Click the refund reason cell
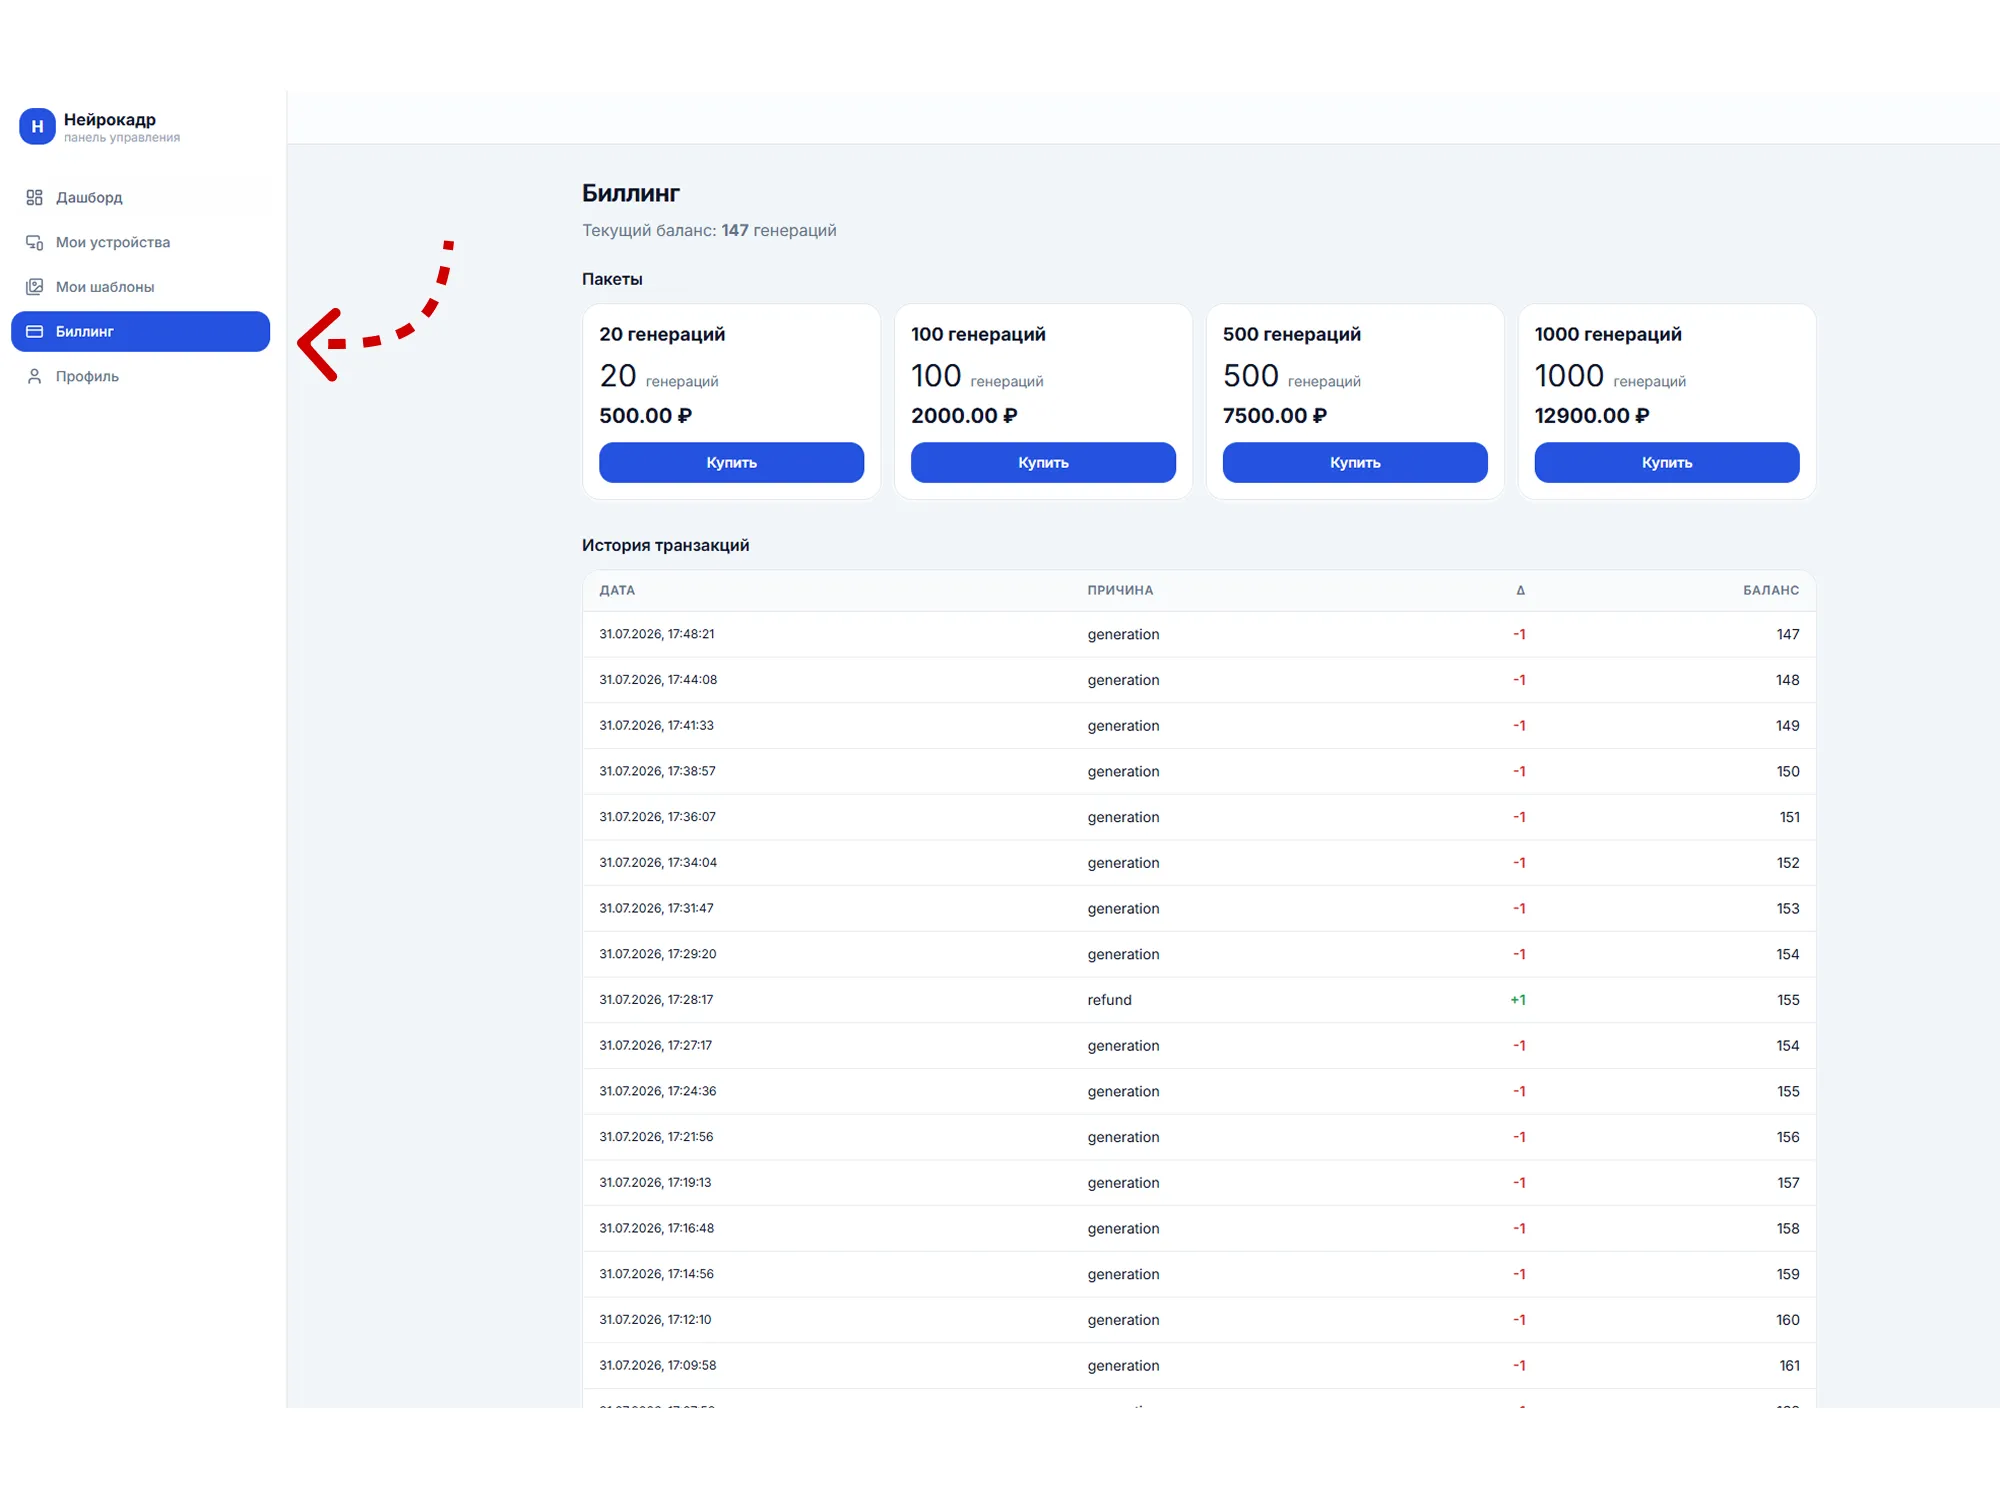This screenshot has height=1500, width=2000. (x=1110, y=1000)
